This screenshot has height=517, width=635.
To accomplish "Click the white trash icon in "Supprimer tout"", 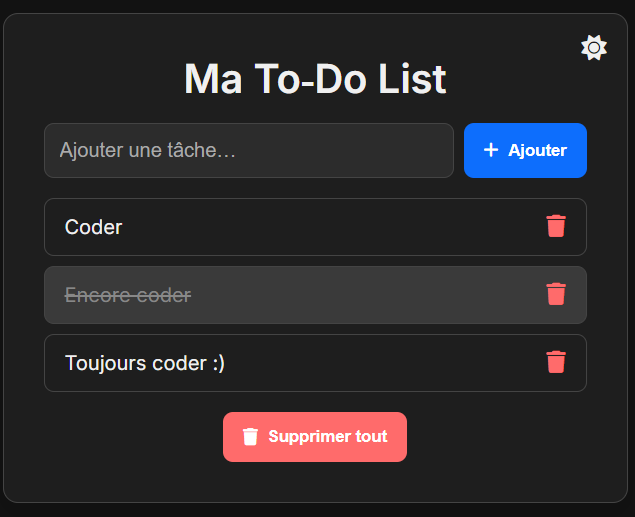I will pyautogui.click(x=251, y=437).
